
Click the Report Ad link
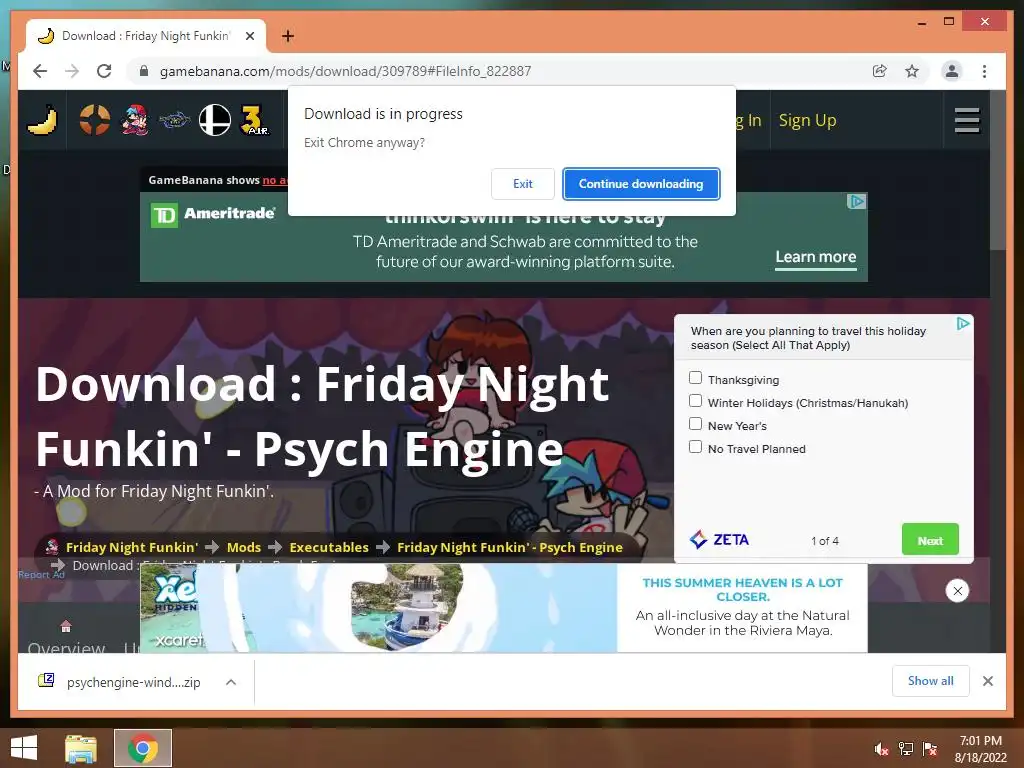(42, 575)
